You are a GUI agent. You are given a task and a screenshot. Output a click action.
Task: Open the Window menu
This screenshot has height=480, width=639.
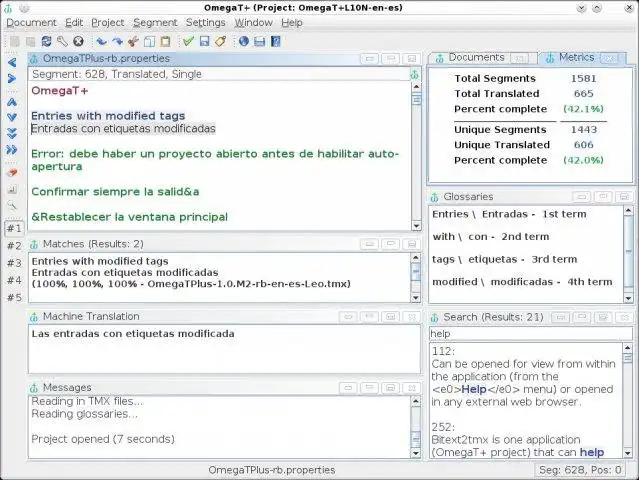click(x=253, y=23)
